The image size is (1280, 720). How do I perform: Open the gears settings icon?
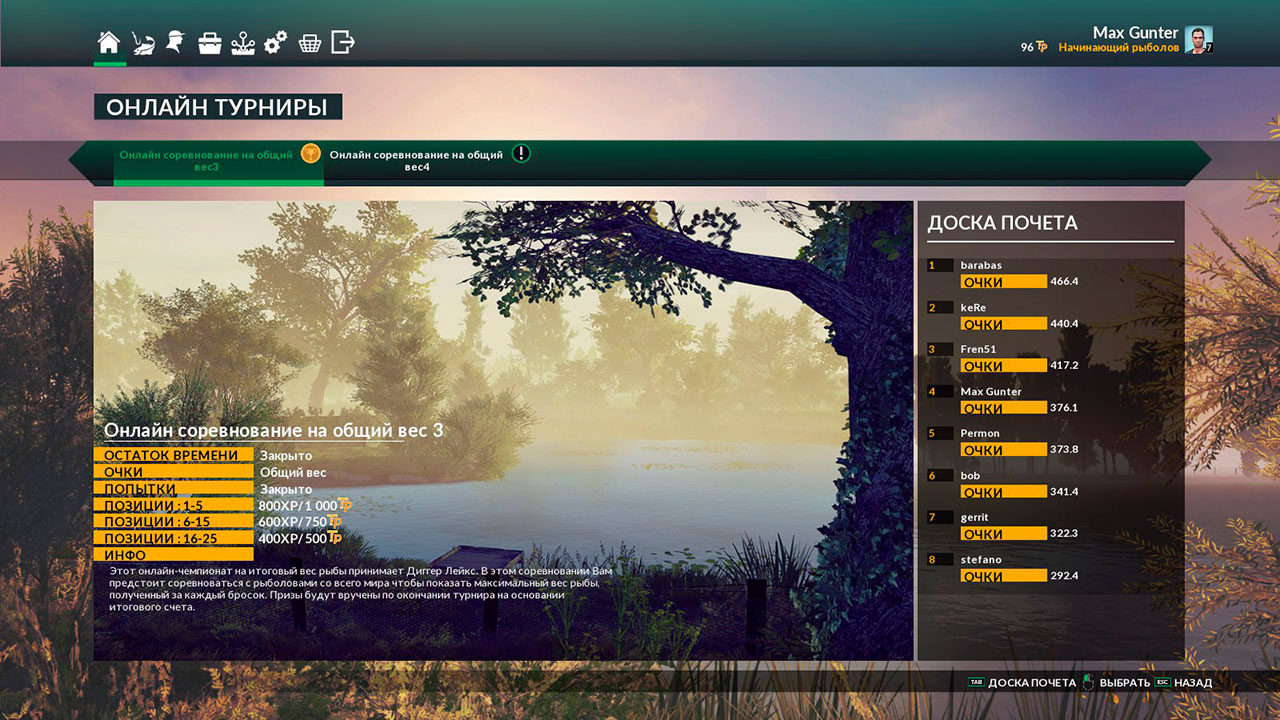coord(276,43)
